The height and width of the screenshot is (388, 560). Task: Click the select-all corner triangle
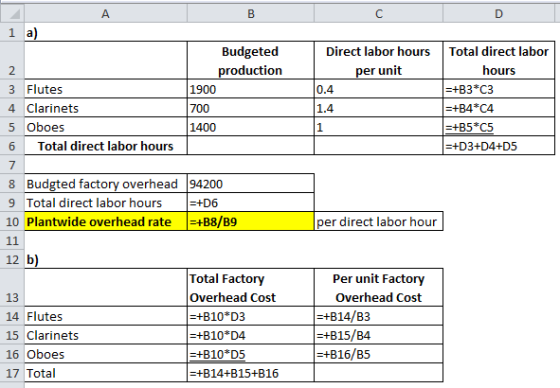(x=15, y=14)
